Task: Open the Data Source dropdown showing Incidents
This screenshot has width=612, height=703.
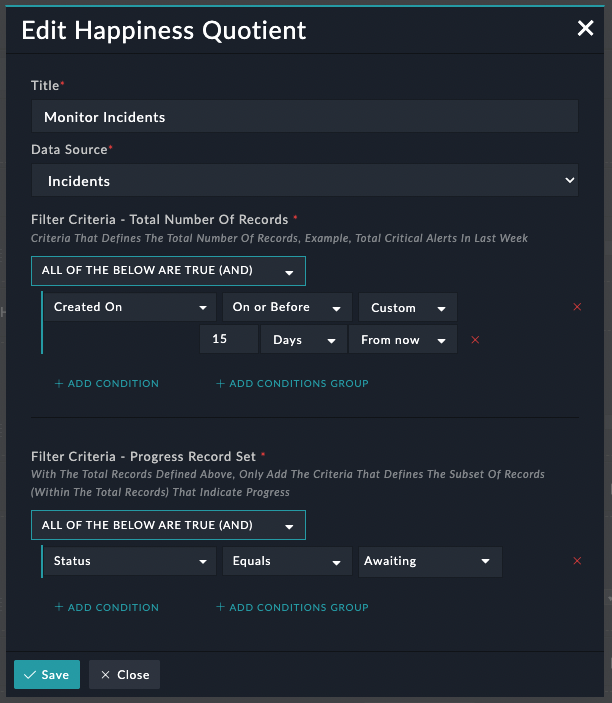Action: pyautogui.click(x=304, y=181)
